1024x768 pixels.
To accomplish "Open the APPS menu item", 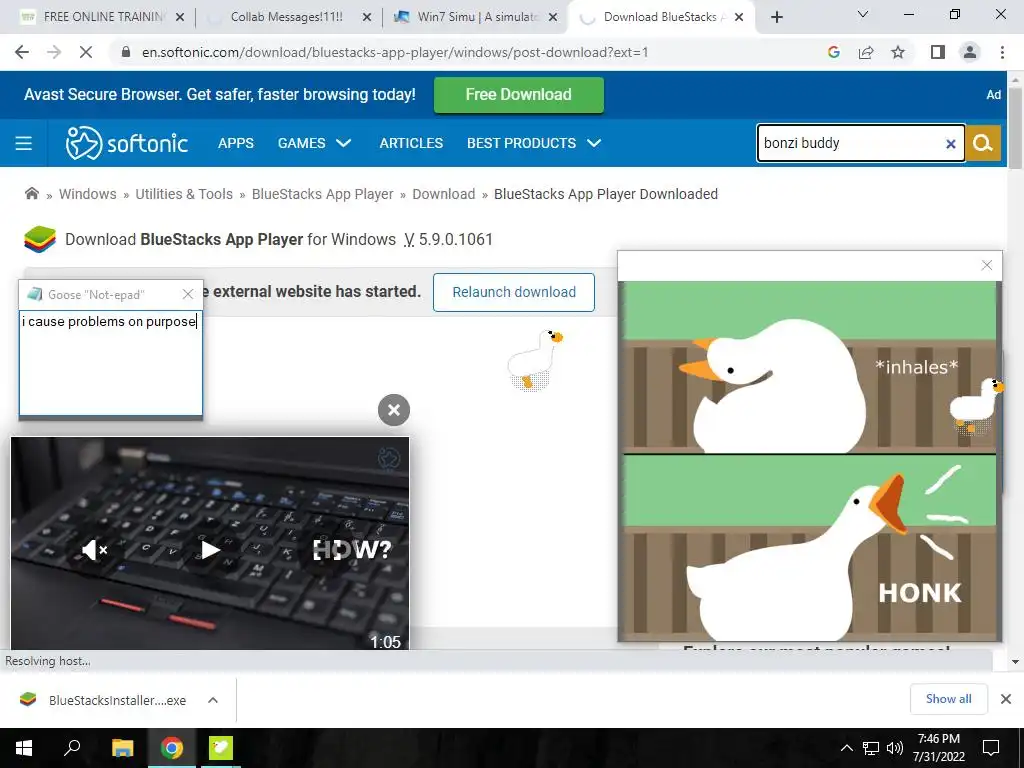I will point(236,143).
